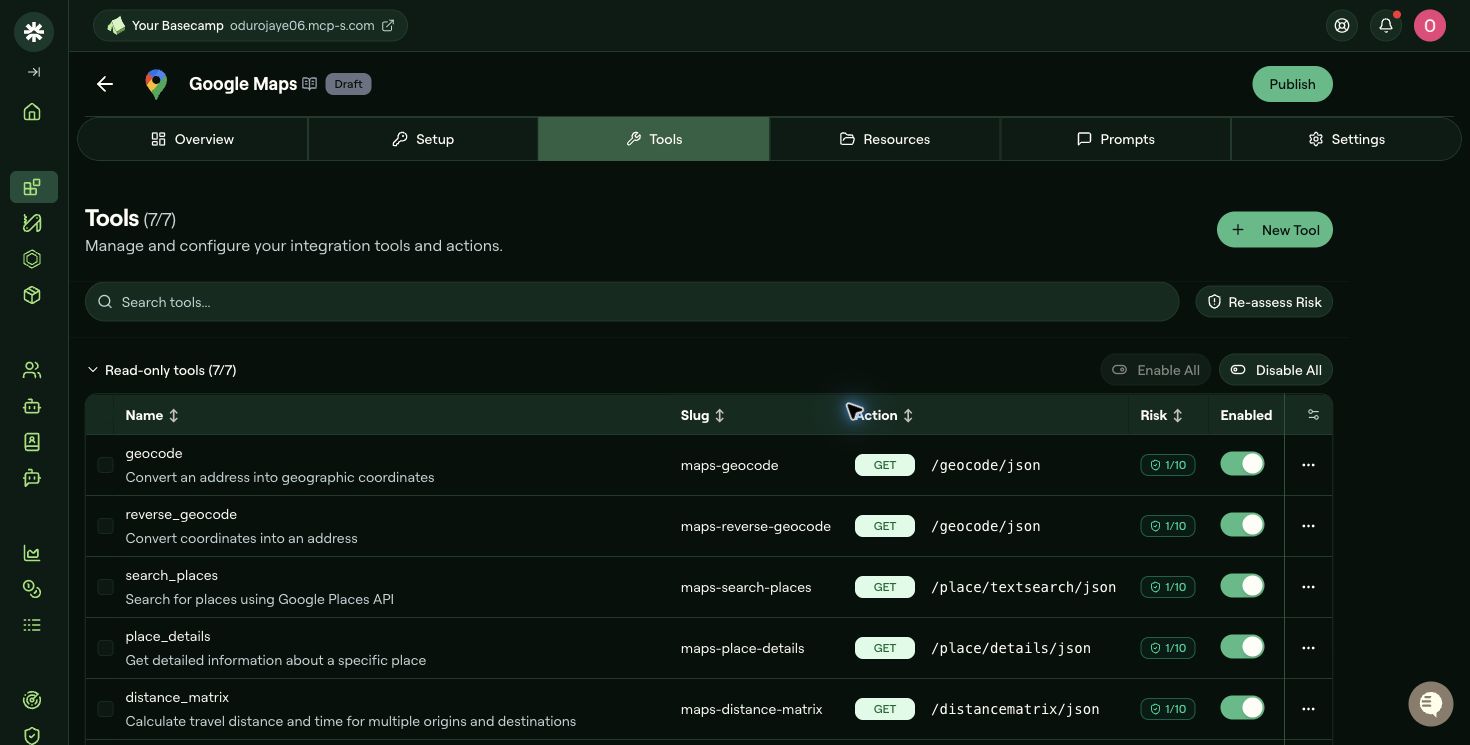Image resolution: width=1470 pixels, height=745 pixels.
Task: Click Re-assess Risk button
Action: click(1264, 302)
